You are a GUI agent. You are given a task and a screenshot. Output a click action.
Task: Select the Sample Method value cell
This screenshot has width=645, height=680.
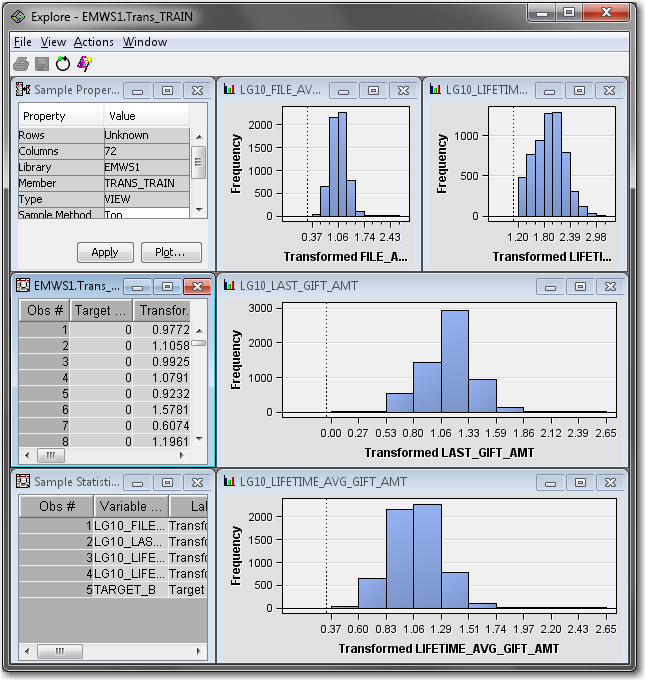pyautogui.click(x=145, y=214)
